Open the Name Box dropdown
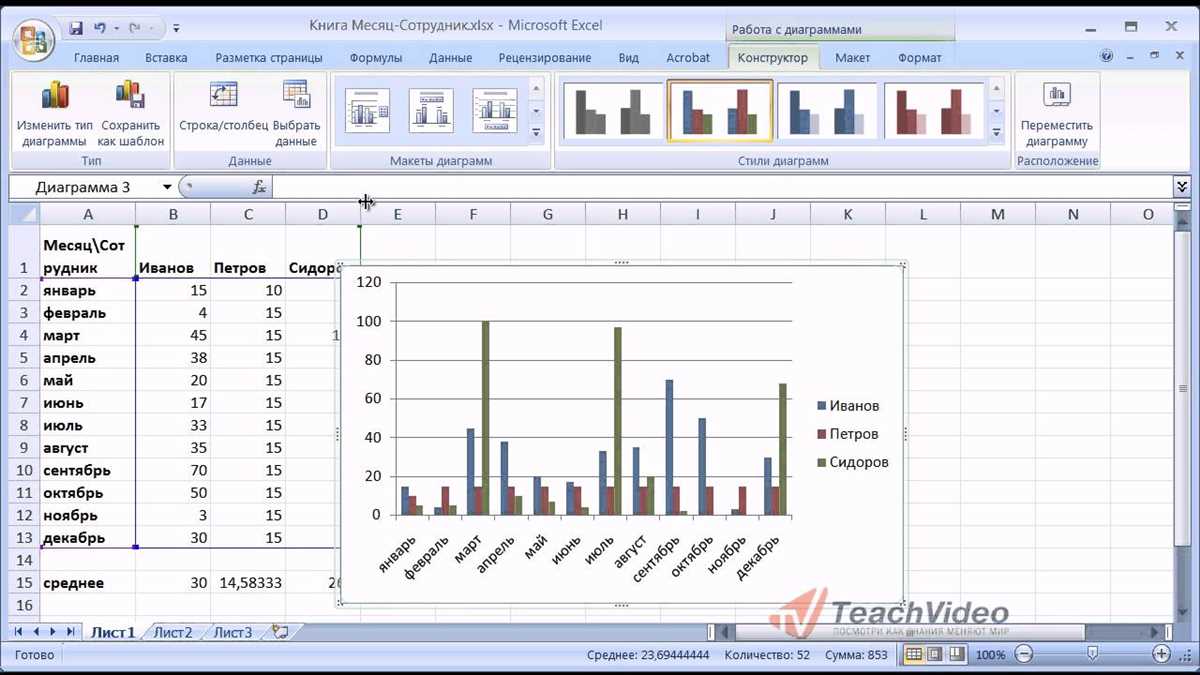 (x=167, y=187)
